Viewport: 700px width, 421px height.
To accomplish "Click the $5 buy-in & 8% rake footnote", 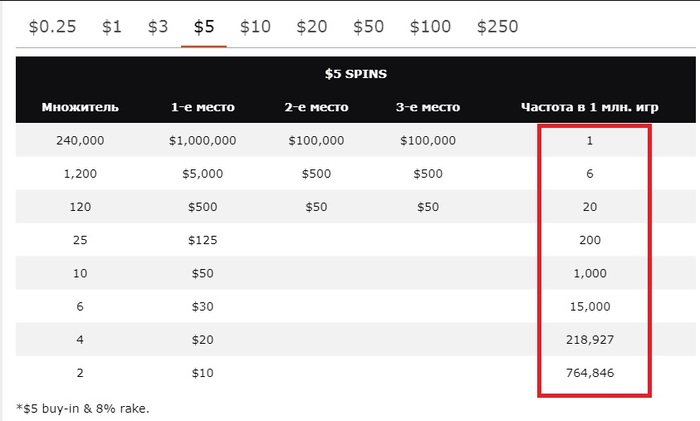I will click(83, 408).
